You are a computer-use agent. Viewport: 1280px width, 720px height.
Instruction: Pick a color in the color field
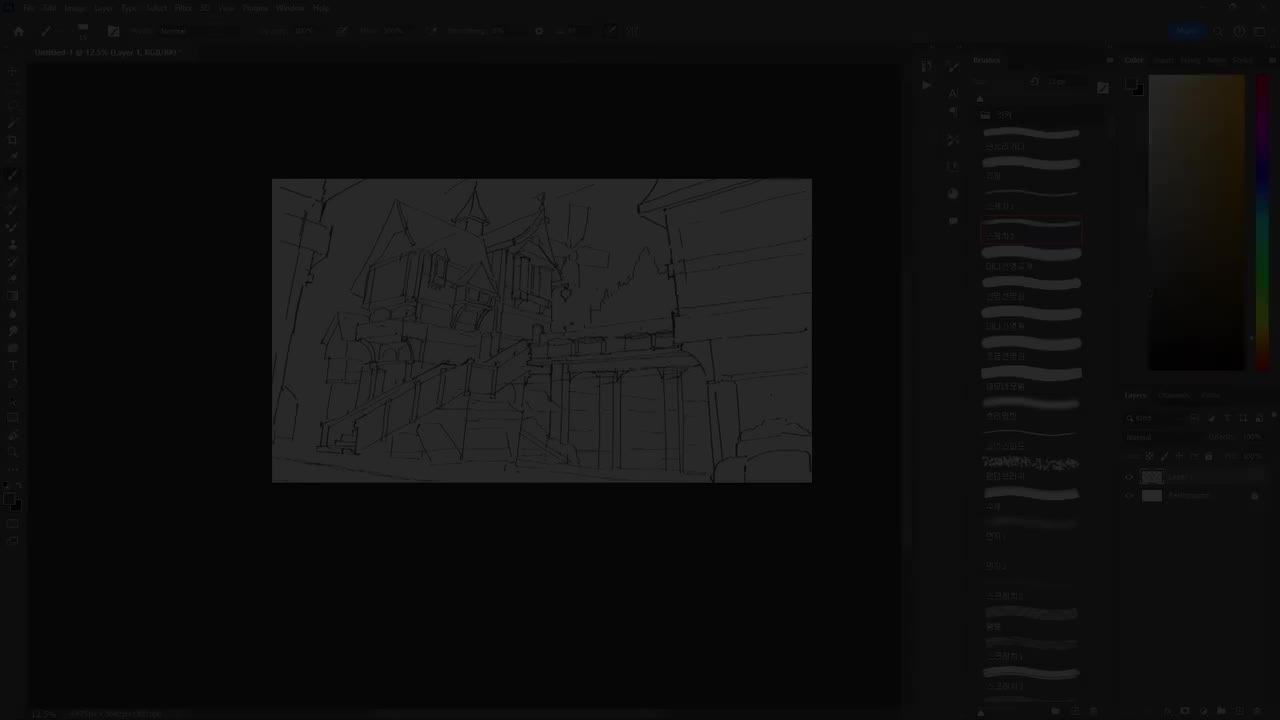1197,222
